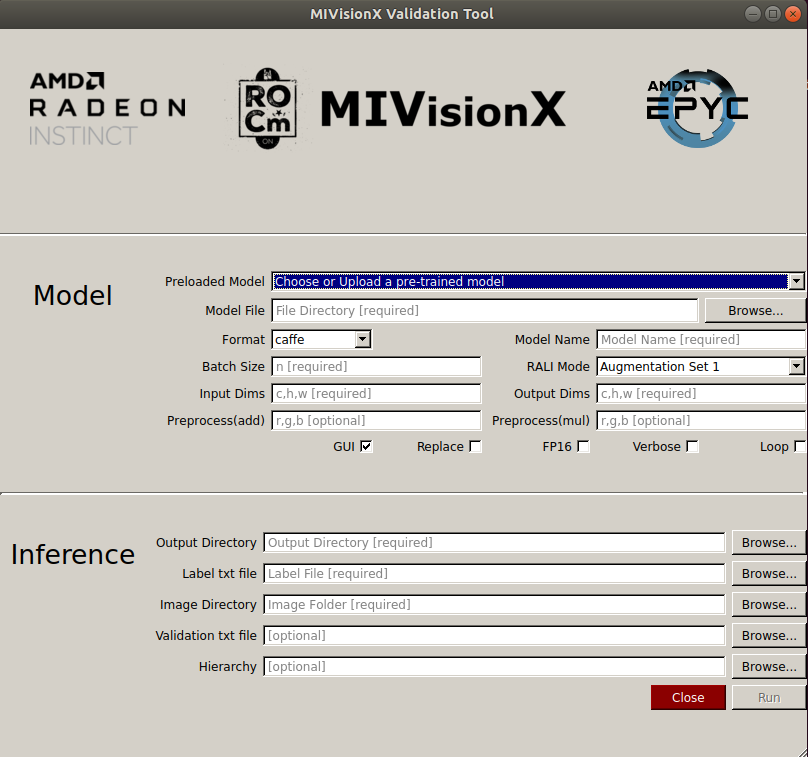808x757 pixels.
Task: Browse for the Hierarchy file
Action: pos(769,666)
